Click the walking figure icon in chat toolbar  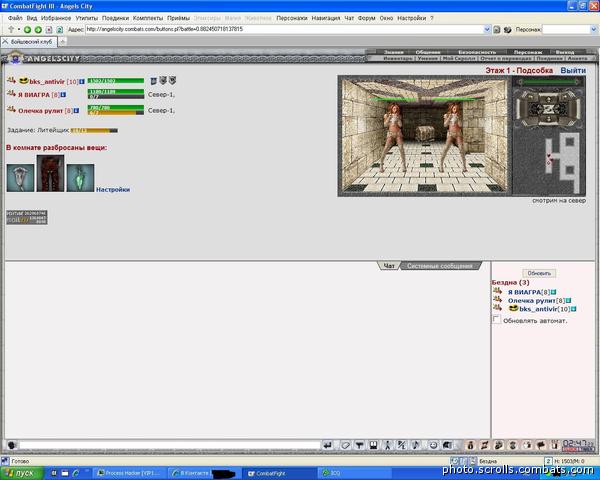click(388, 445)
